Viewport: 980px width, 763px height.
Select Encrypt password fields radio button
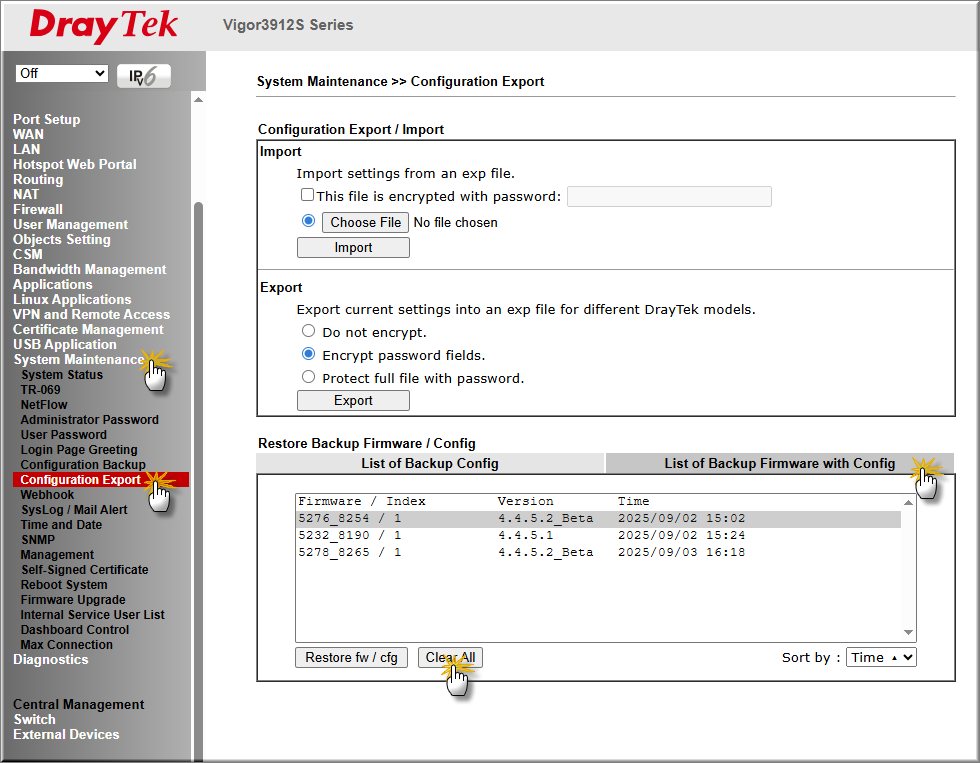coord(308,354)
